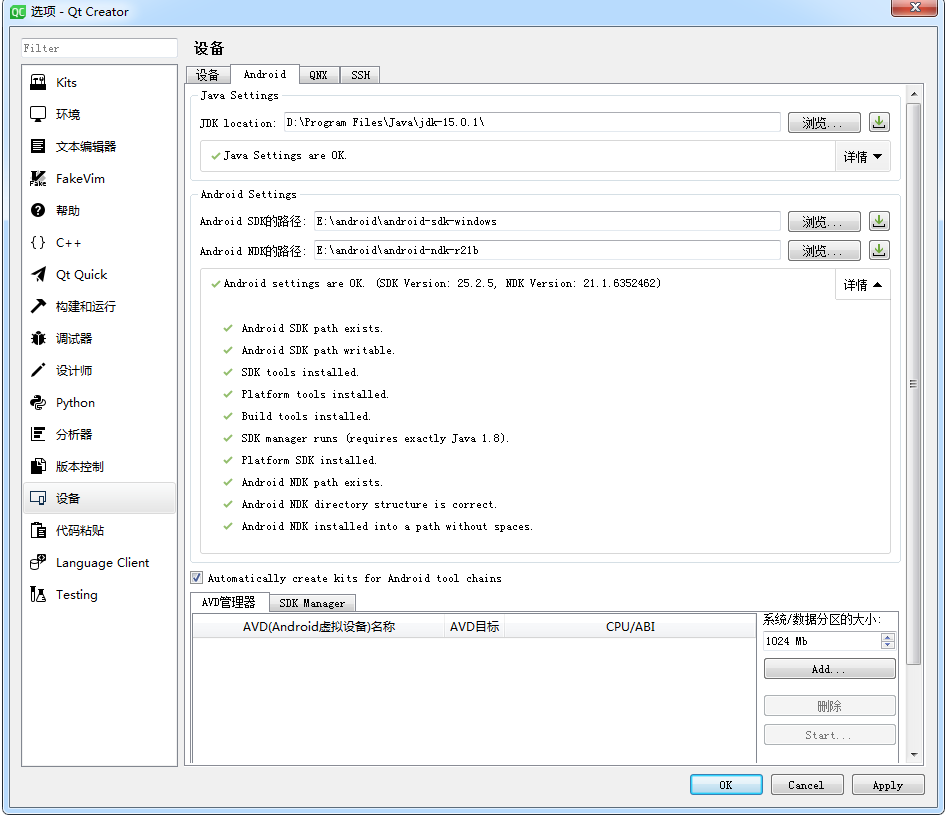
Task: Switch to the 设备 tab
Action: (208, 75)
